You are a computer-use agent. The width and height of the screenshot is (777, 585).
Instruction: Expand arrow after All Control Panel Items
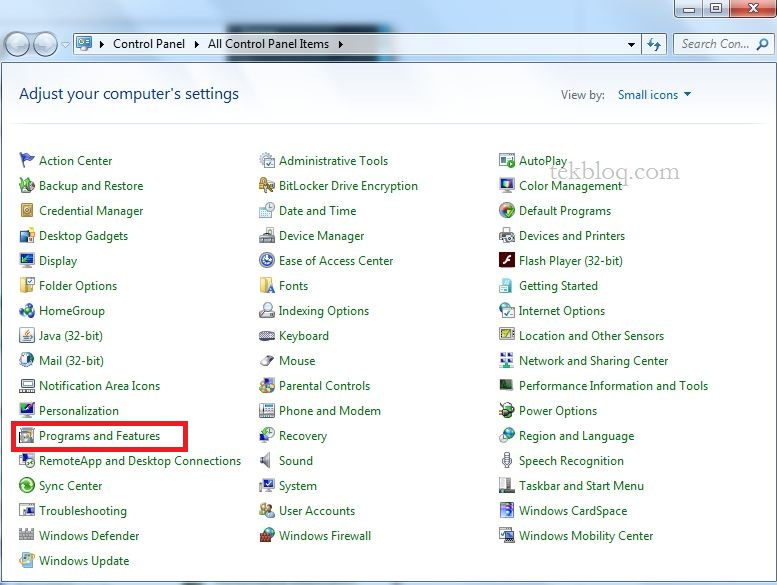[x=340, y=44]
